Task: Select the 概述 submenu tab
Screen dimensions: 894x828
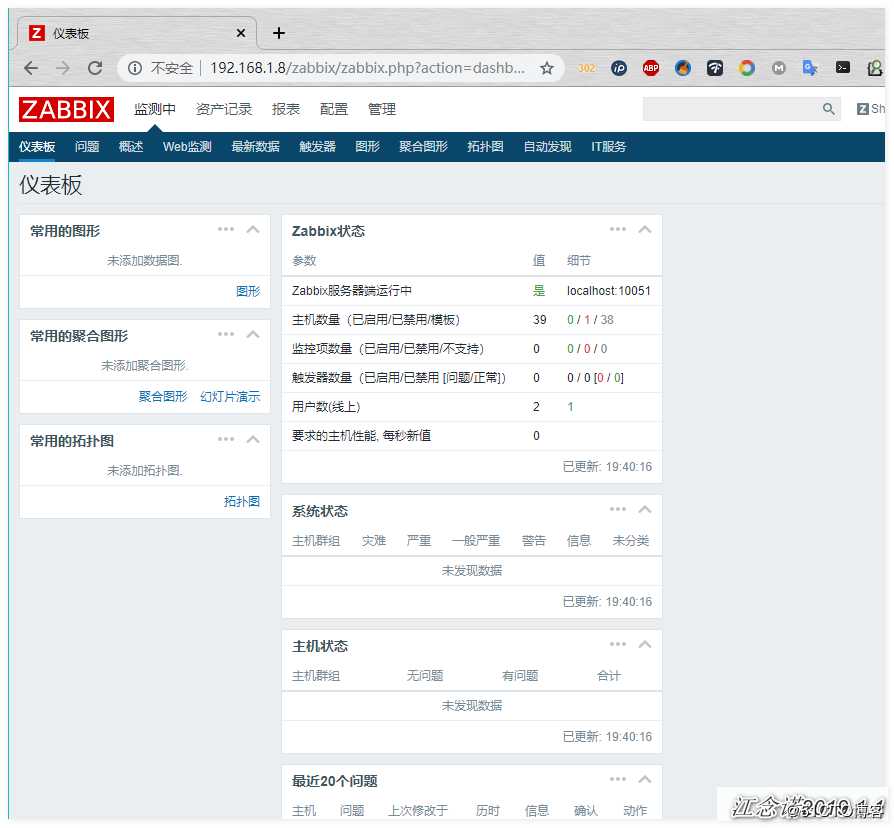Action: point(131,147)
